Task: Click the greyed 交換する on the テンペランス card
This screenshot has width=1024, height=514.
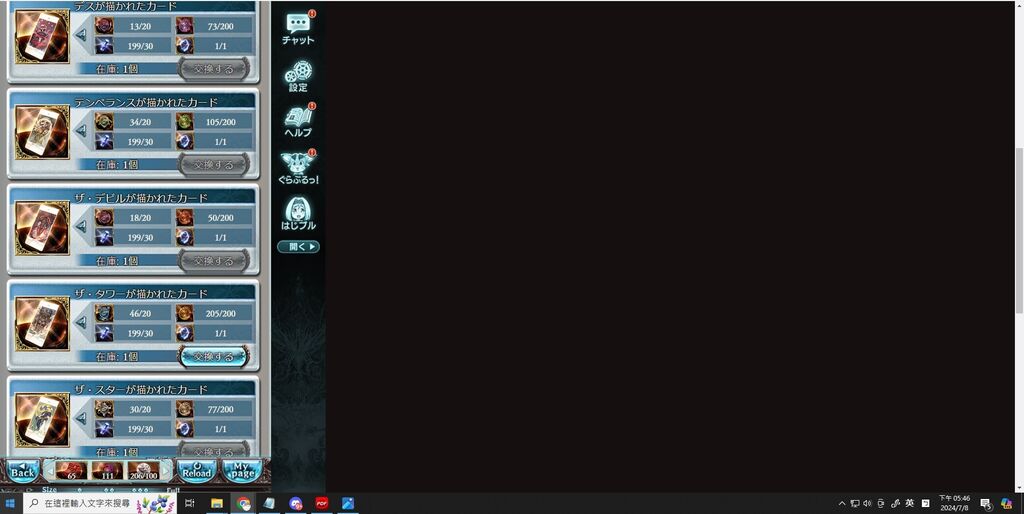Action: (x=214, y=165)
